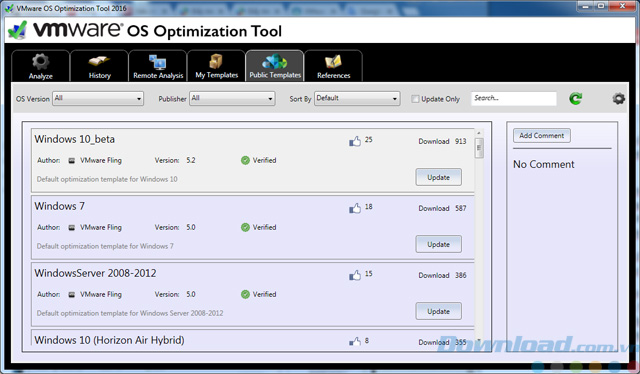
Task: Click into the Search field
Action: click(x=514, y=98)
